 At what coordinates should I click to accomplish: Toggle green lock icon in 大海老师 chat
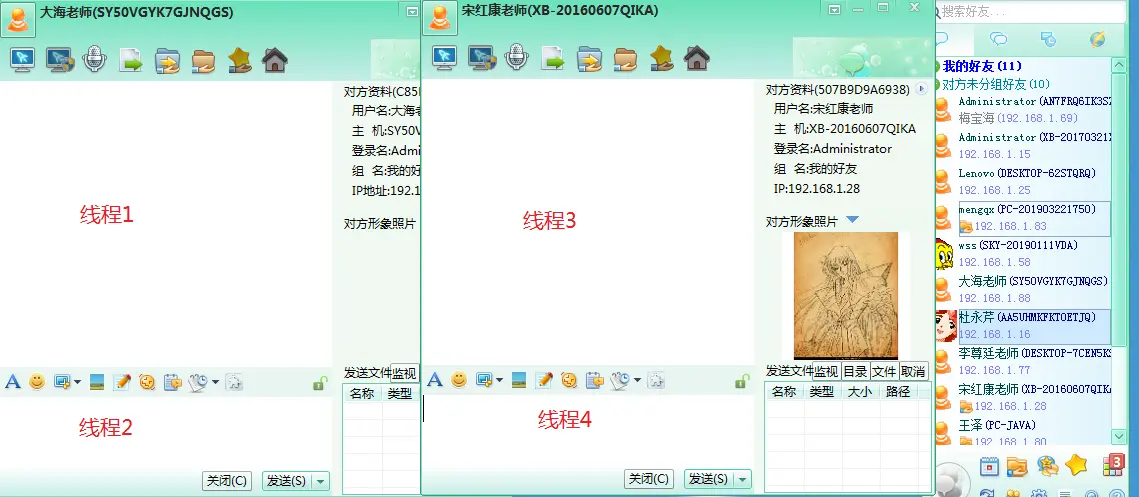click(320, 382)
